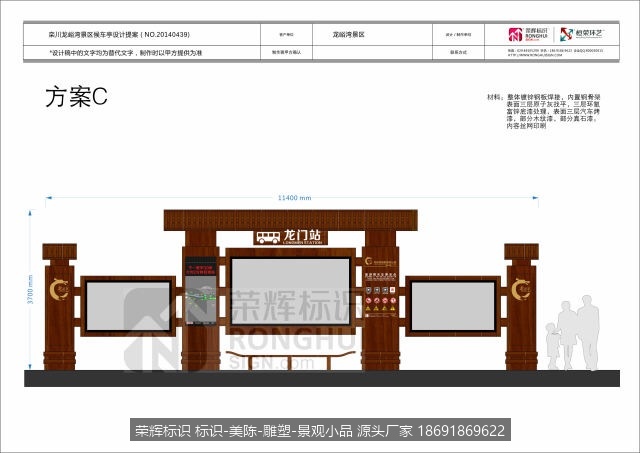Click the red Ronghui logo in header
Image resolution: width=640 pixels, height=453 pixels.
point(516,35)
